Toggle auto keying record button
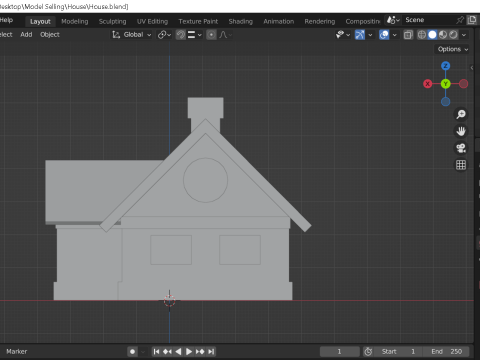This screenshot has width=480, height=360. click(132, 352)
